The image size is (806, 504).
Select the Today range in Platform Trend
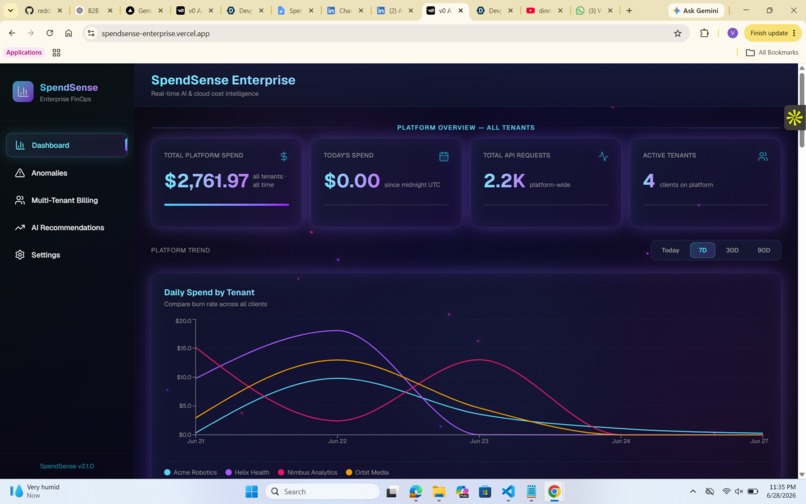point(670,250)
